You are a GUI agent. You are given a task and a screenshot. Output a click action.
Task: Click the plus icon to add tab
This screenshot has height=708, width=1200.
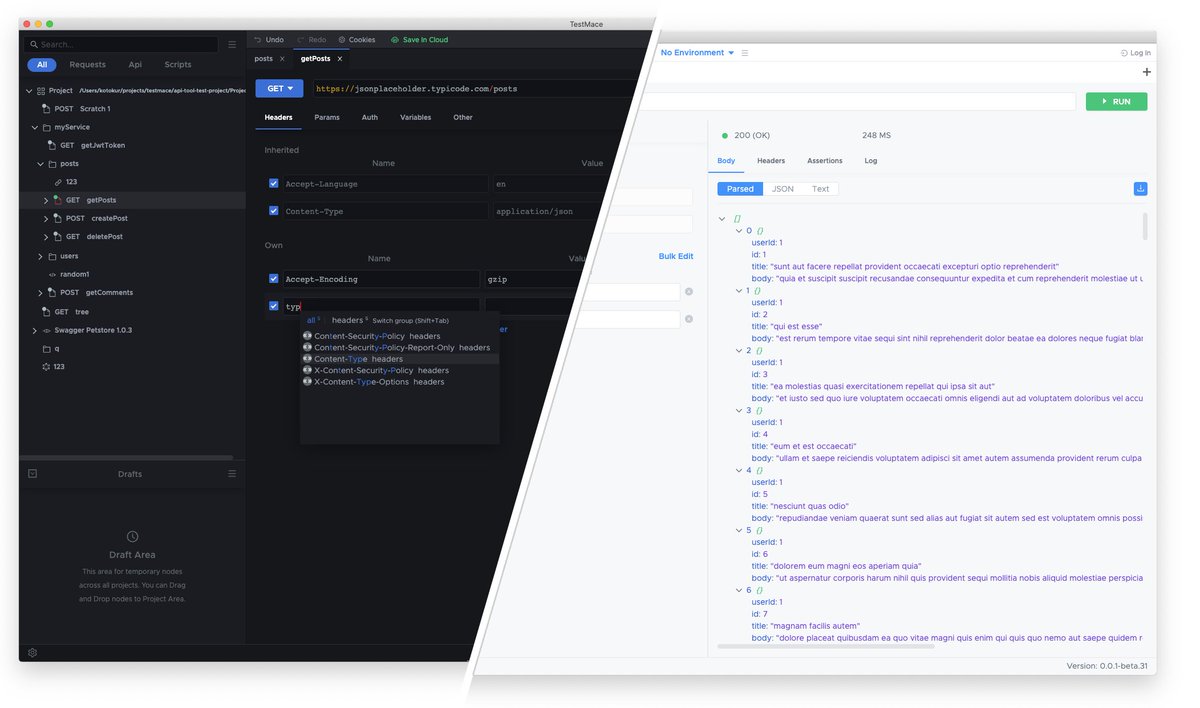pos(1147,72)
